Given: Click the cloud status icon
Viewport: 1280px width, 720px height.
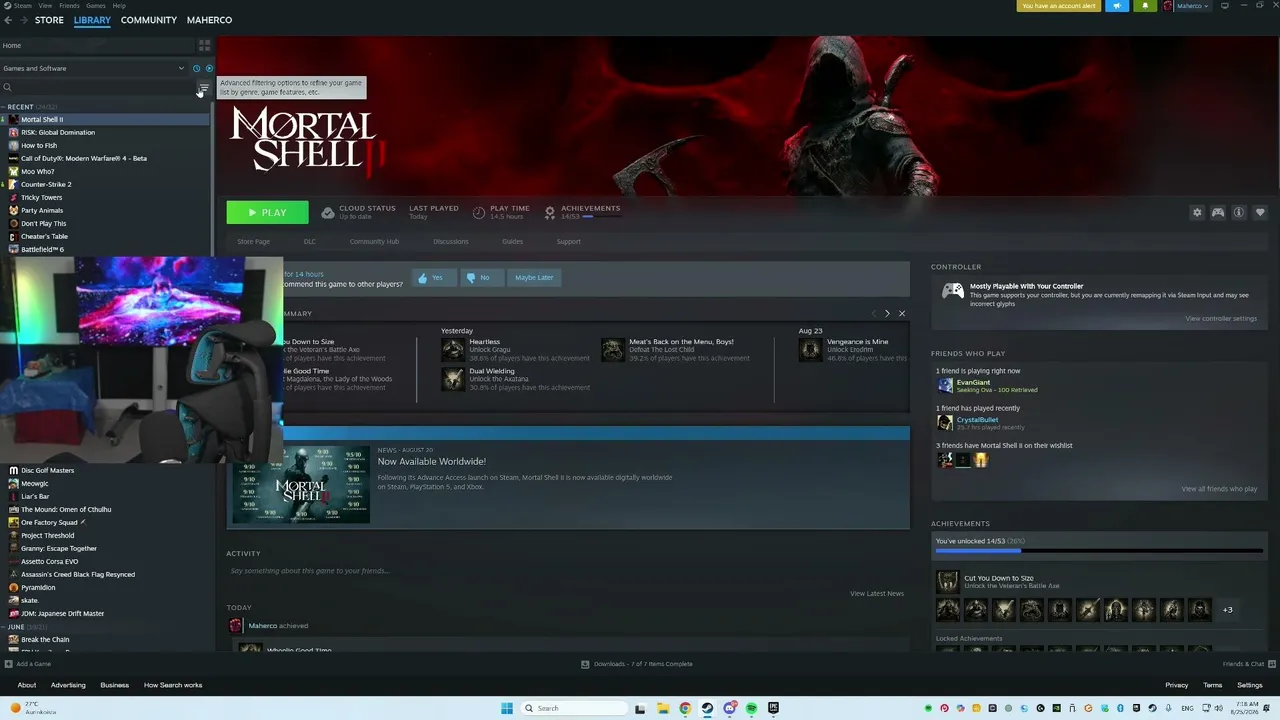Looking at the screenshot, I should coord(328,212).
